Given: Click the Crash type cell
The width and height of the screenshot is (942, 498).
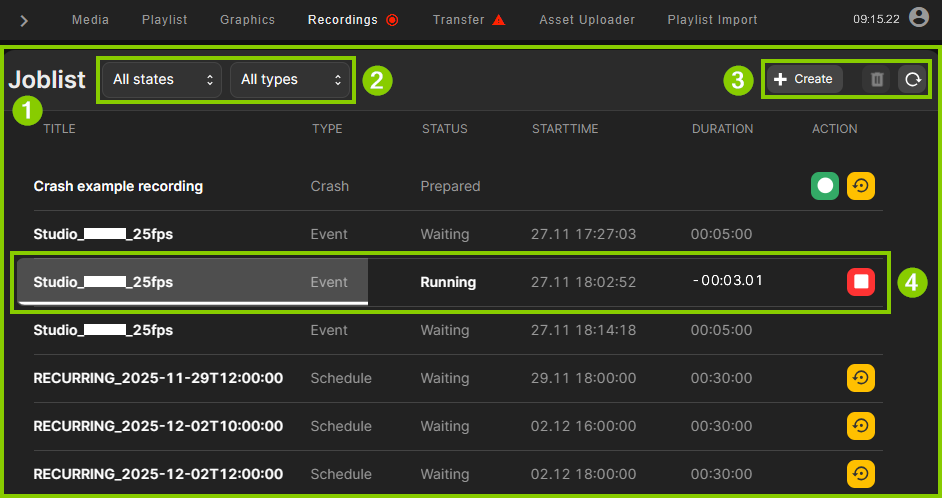Looking at the screenshot, I should click(330, 186).
